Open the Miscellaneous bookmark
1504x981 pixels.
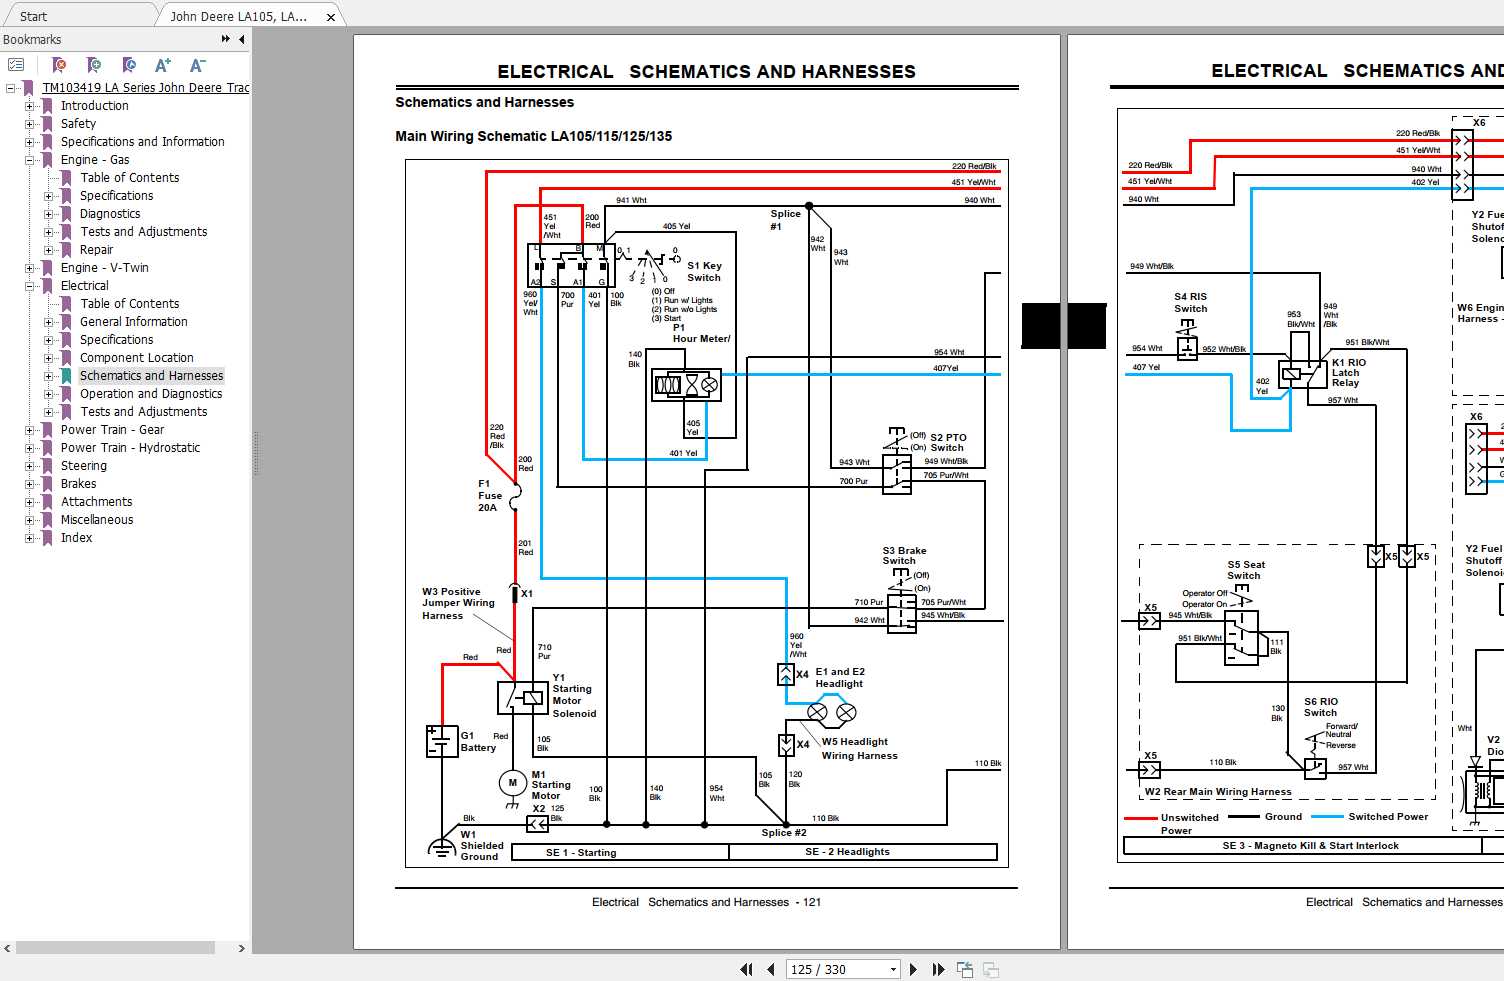coord(96,520)
